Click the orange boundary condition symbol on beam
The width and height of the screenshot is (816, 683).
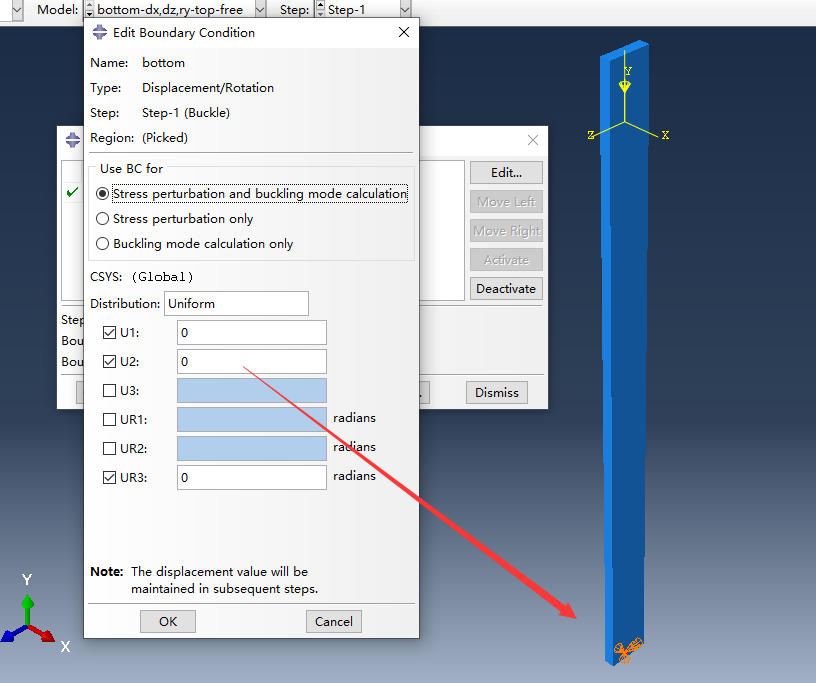(628, 649)
